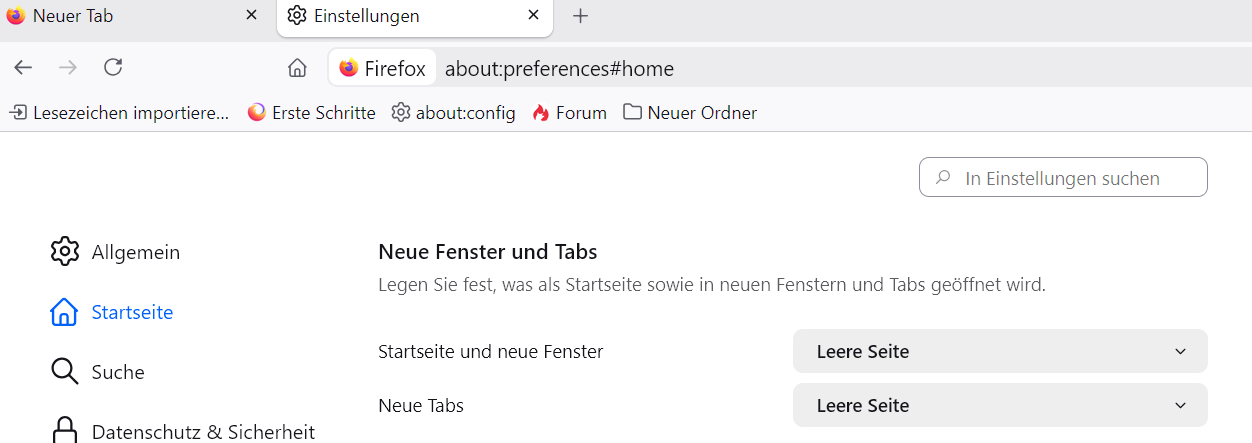Reload the current page
This screenshot has width=1252, height=443.
[113, 68]
